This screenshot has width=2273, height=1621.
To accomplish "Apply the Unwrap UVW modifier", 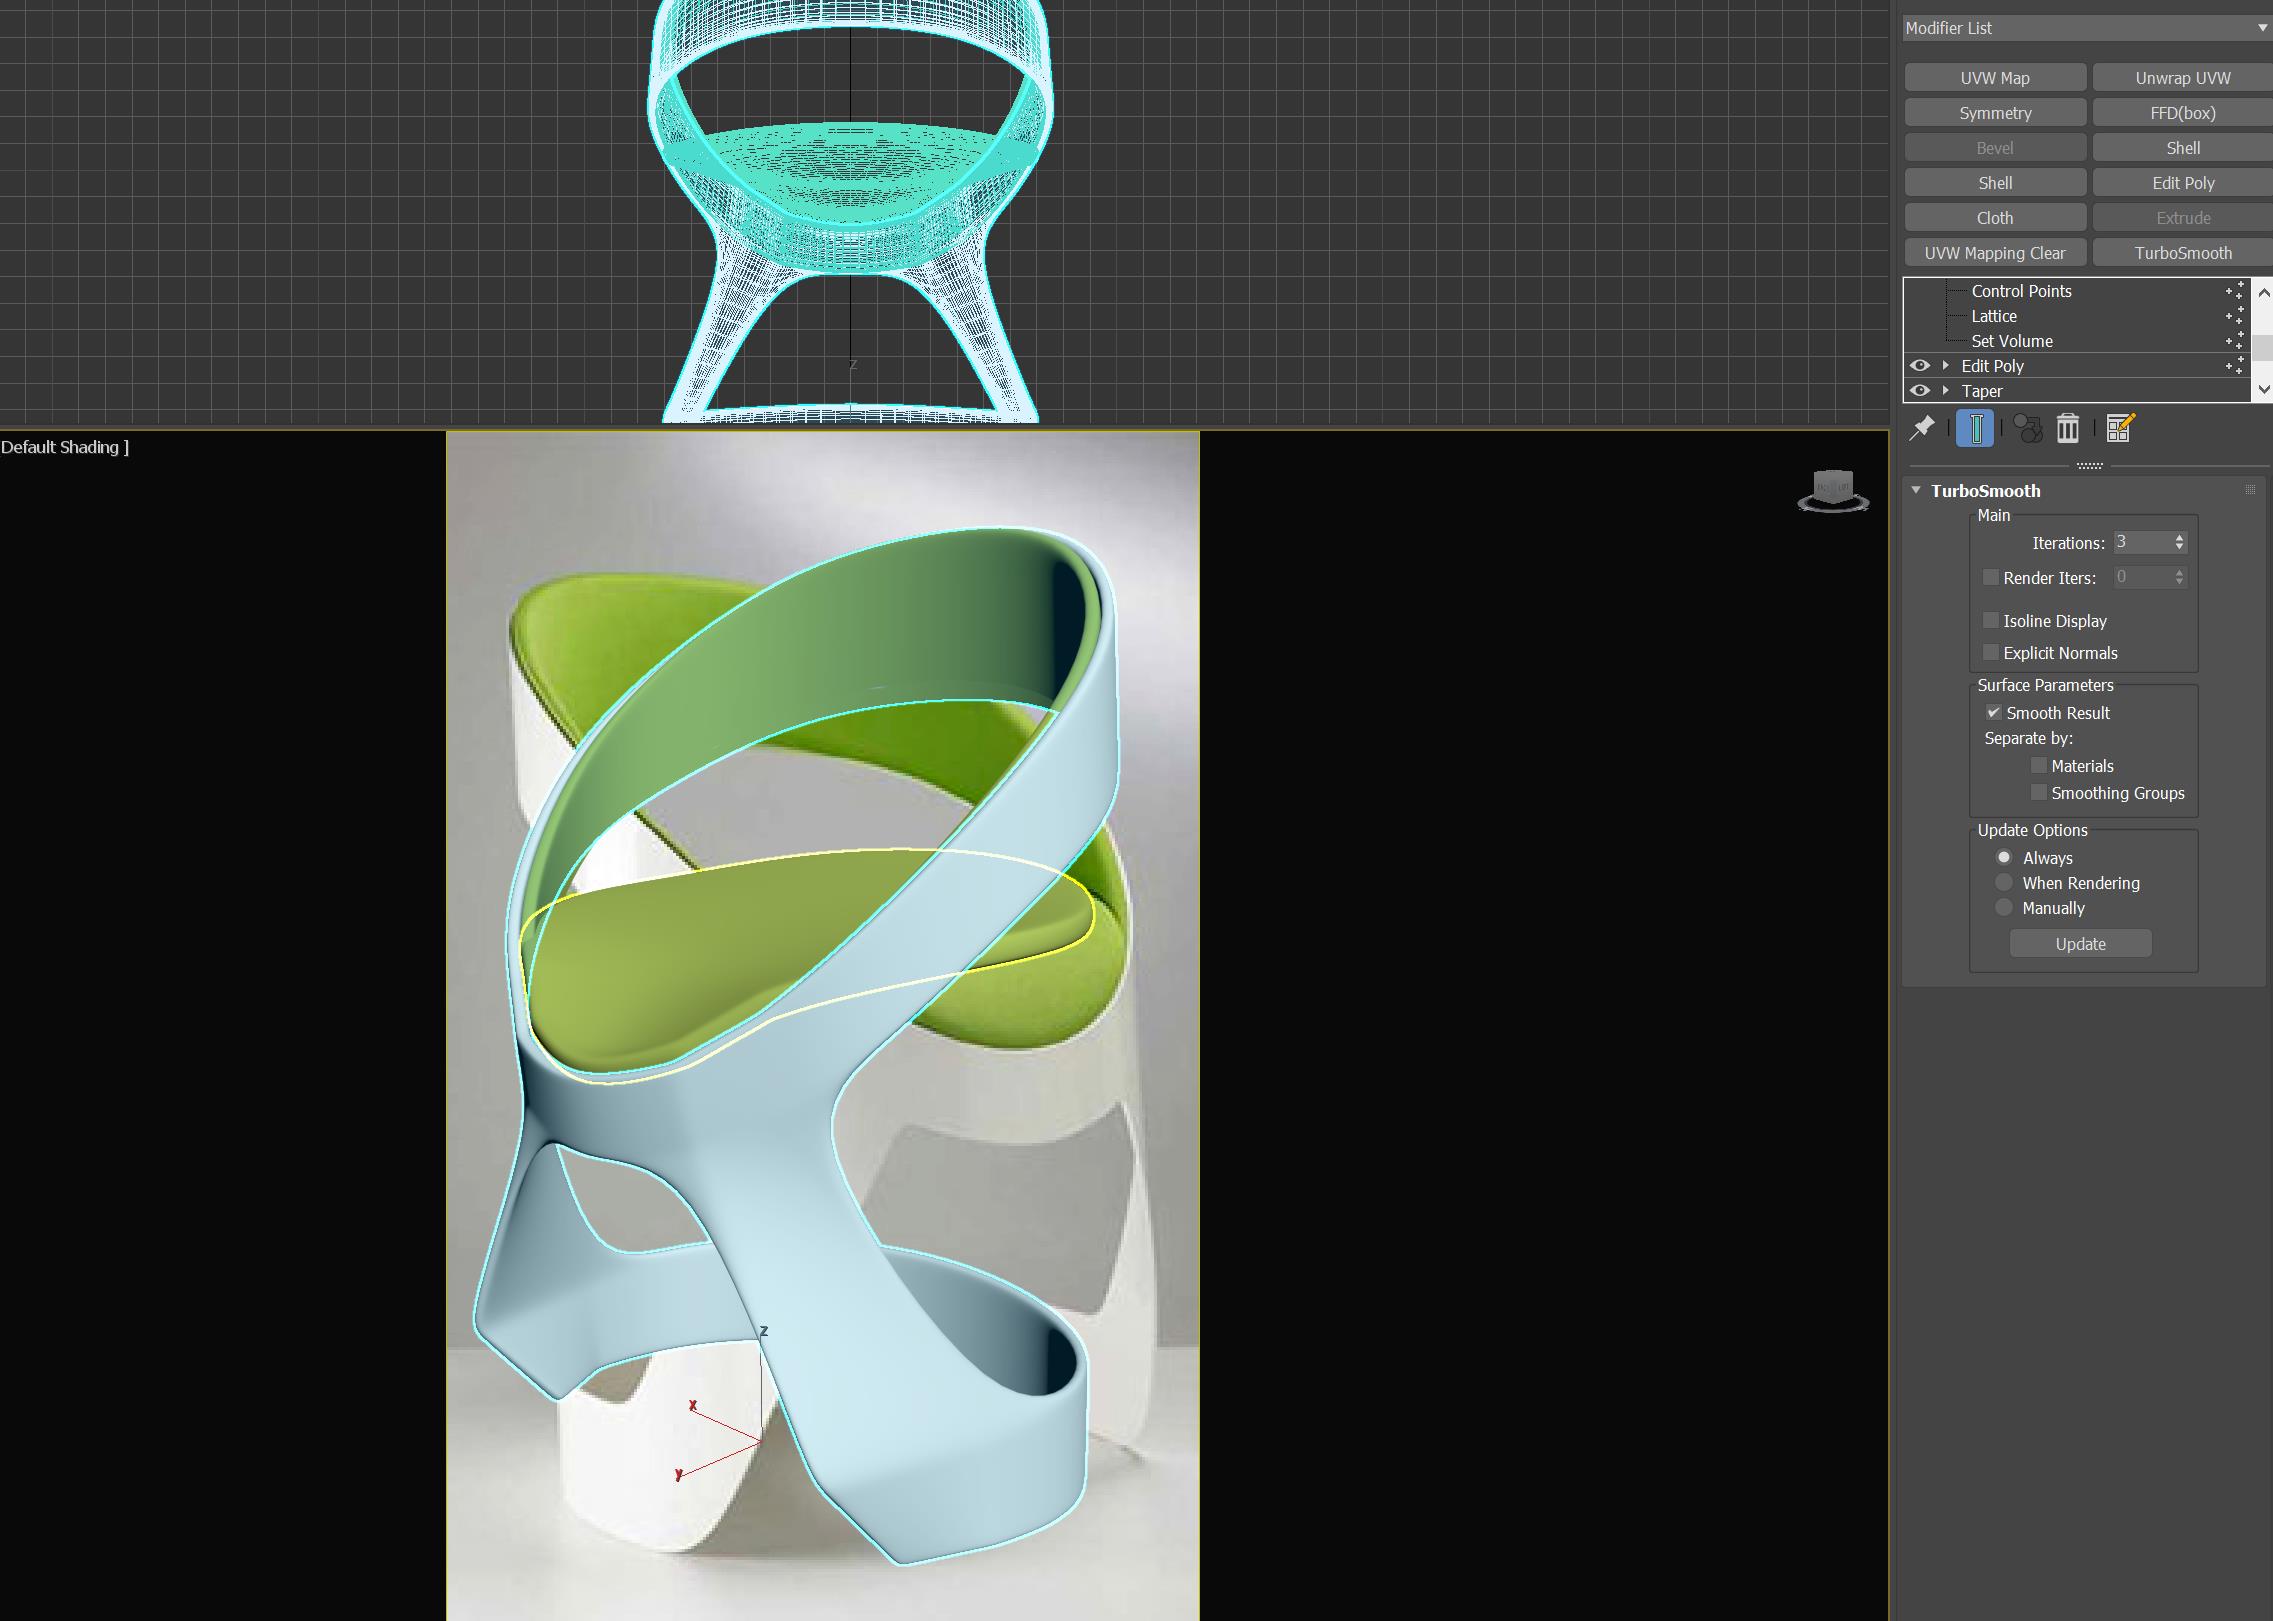I will pos(2183,78).
